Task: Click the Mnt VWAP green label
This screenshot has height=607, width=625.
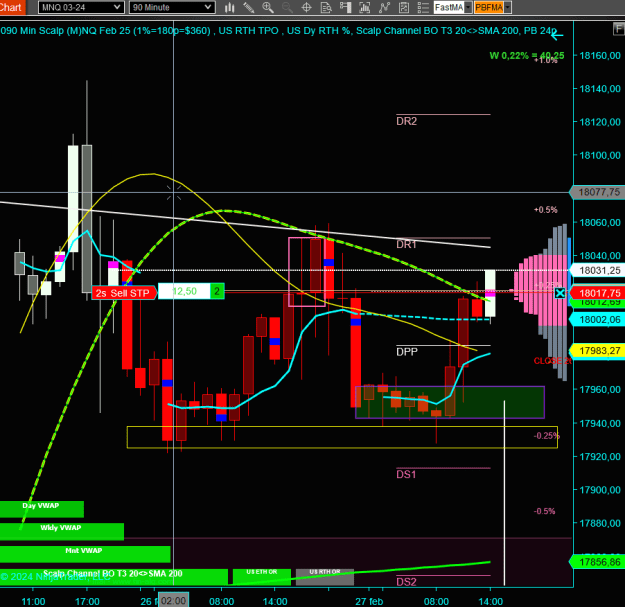Action: pos(85,554)
